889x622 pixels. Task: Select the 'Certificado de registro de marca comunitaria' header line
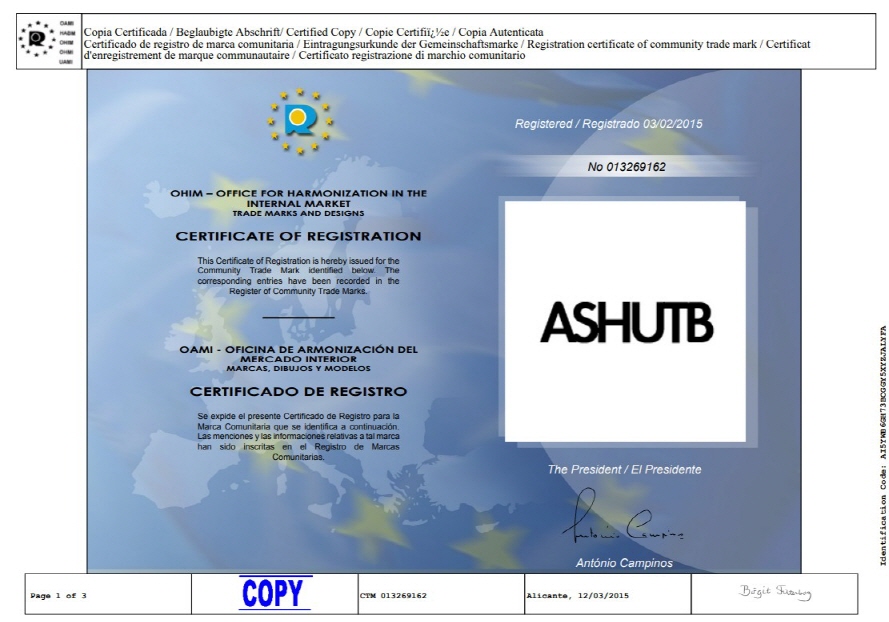447,44
